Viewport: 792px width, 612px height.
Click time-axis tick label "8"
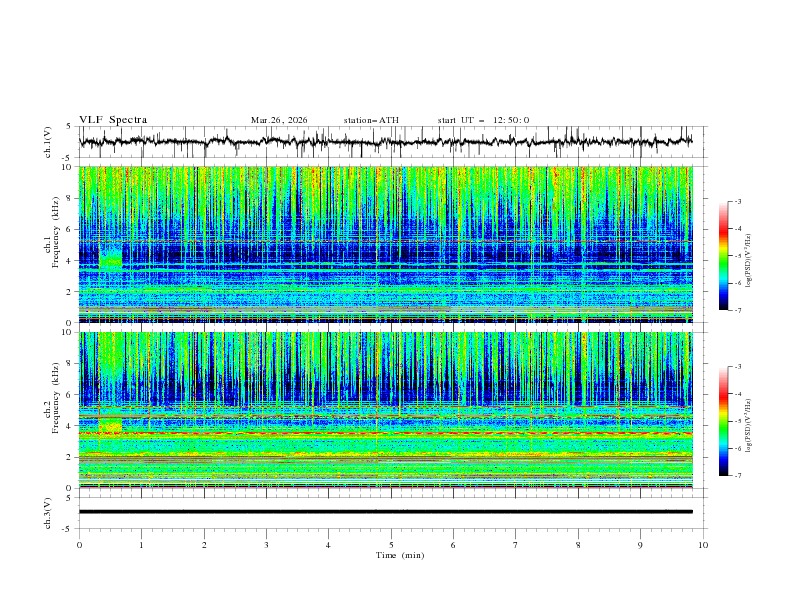[578, 545]
